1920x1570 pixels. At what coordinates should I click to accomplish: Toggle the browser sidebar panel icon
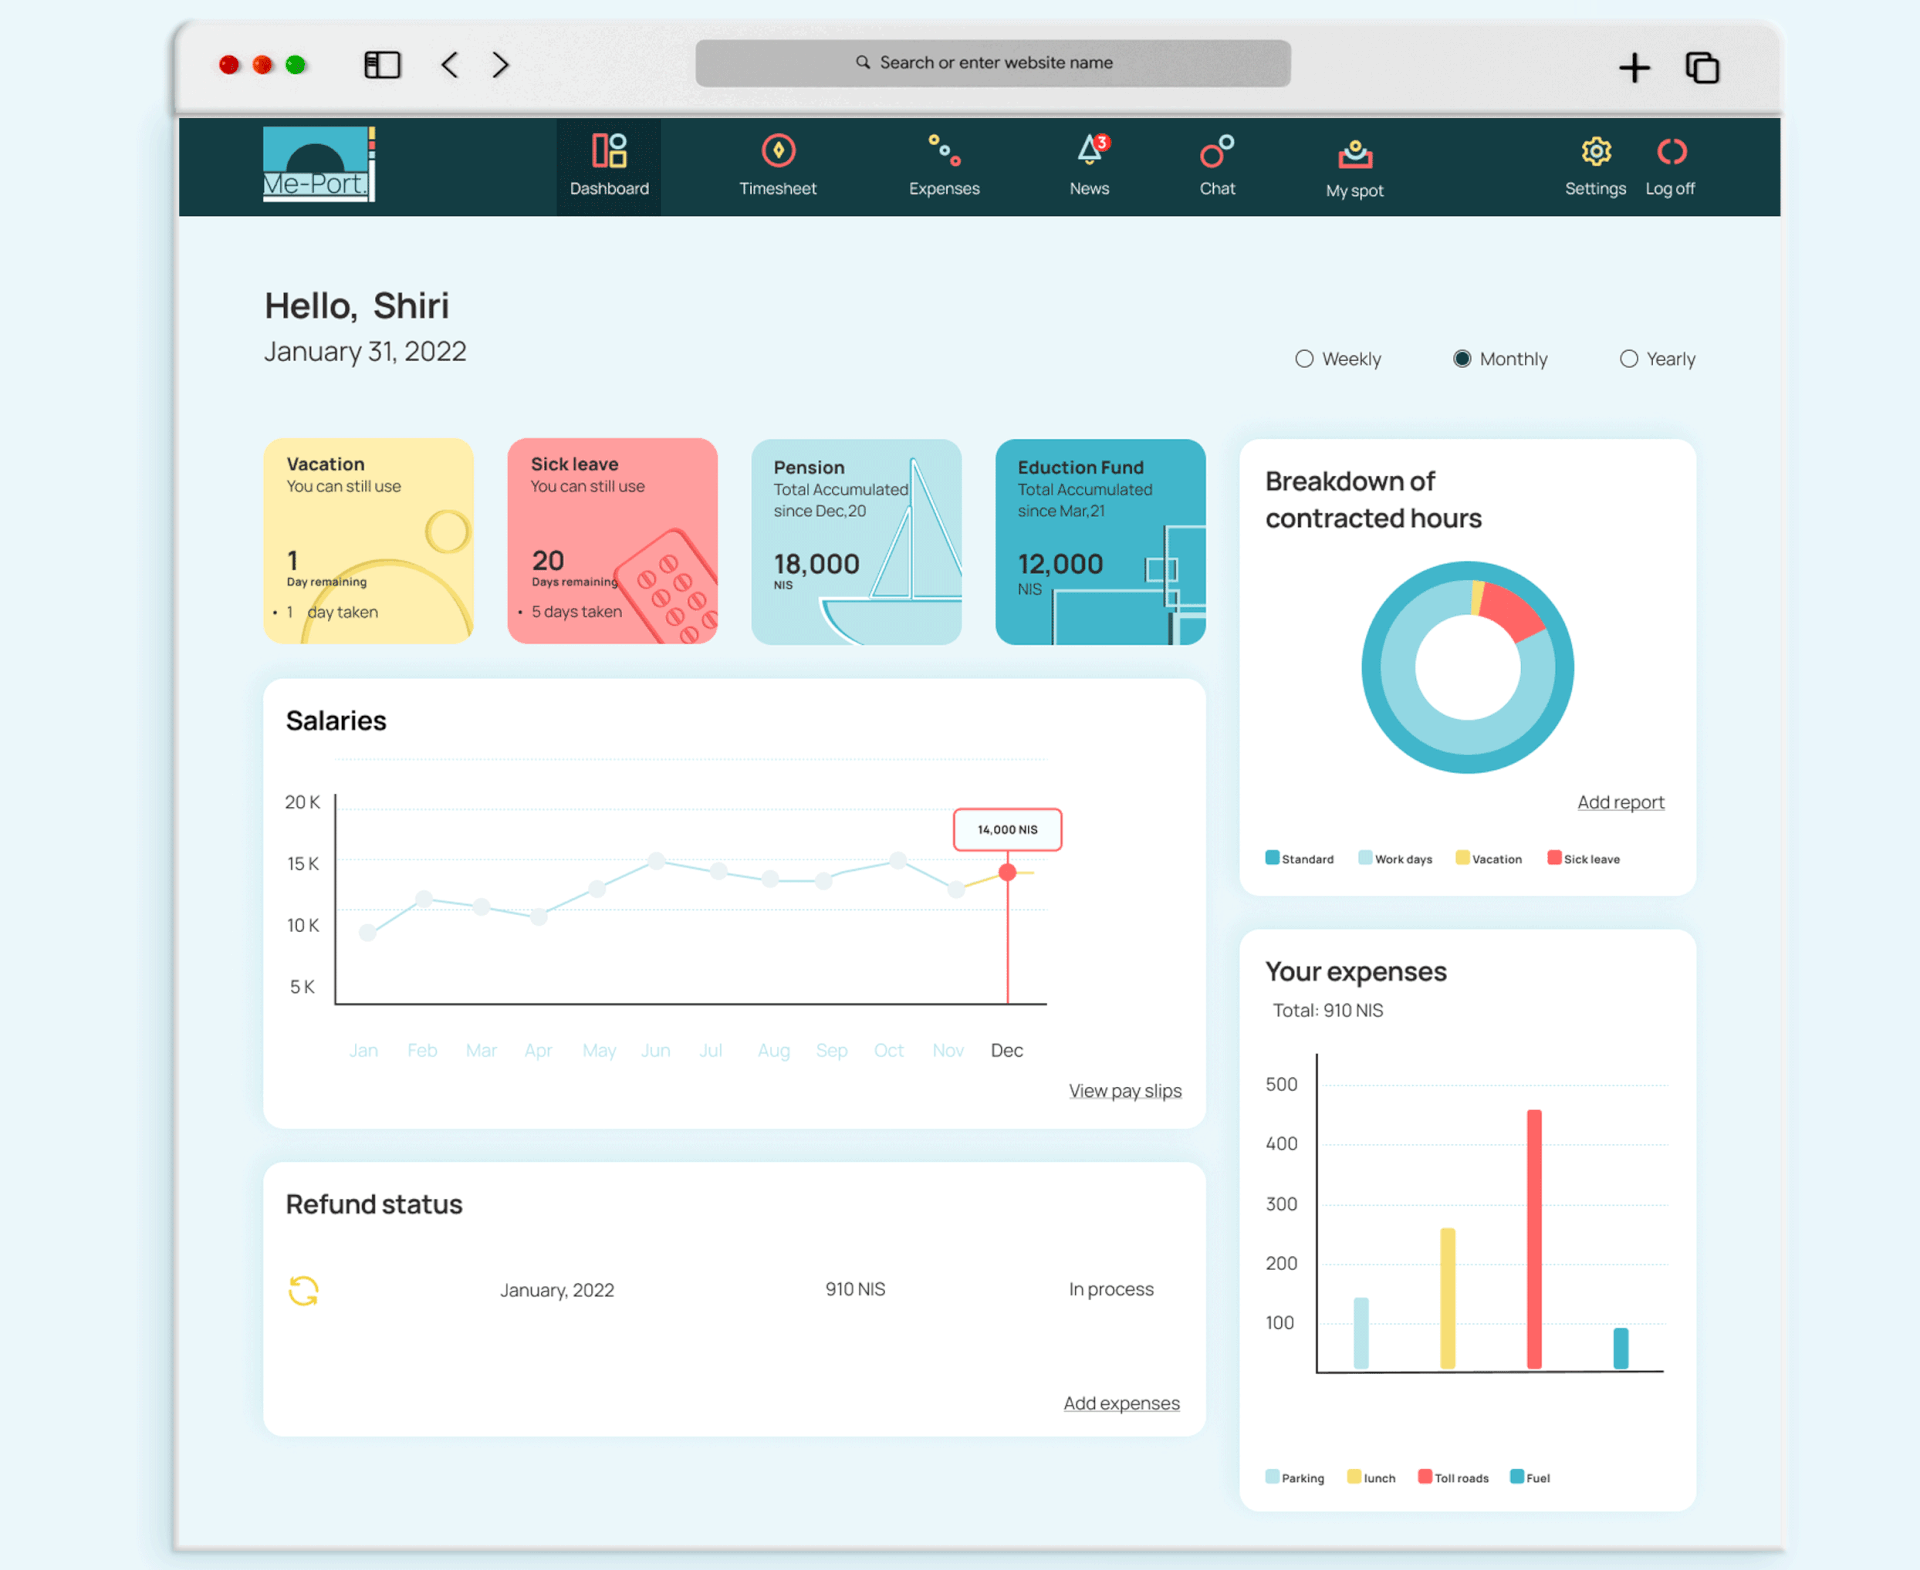(382, 65)
